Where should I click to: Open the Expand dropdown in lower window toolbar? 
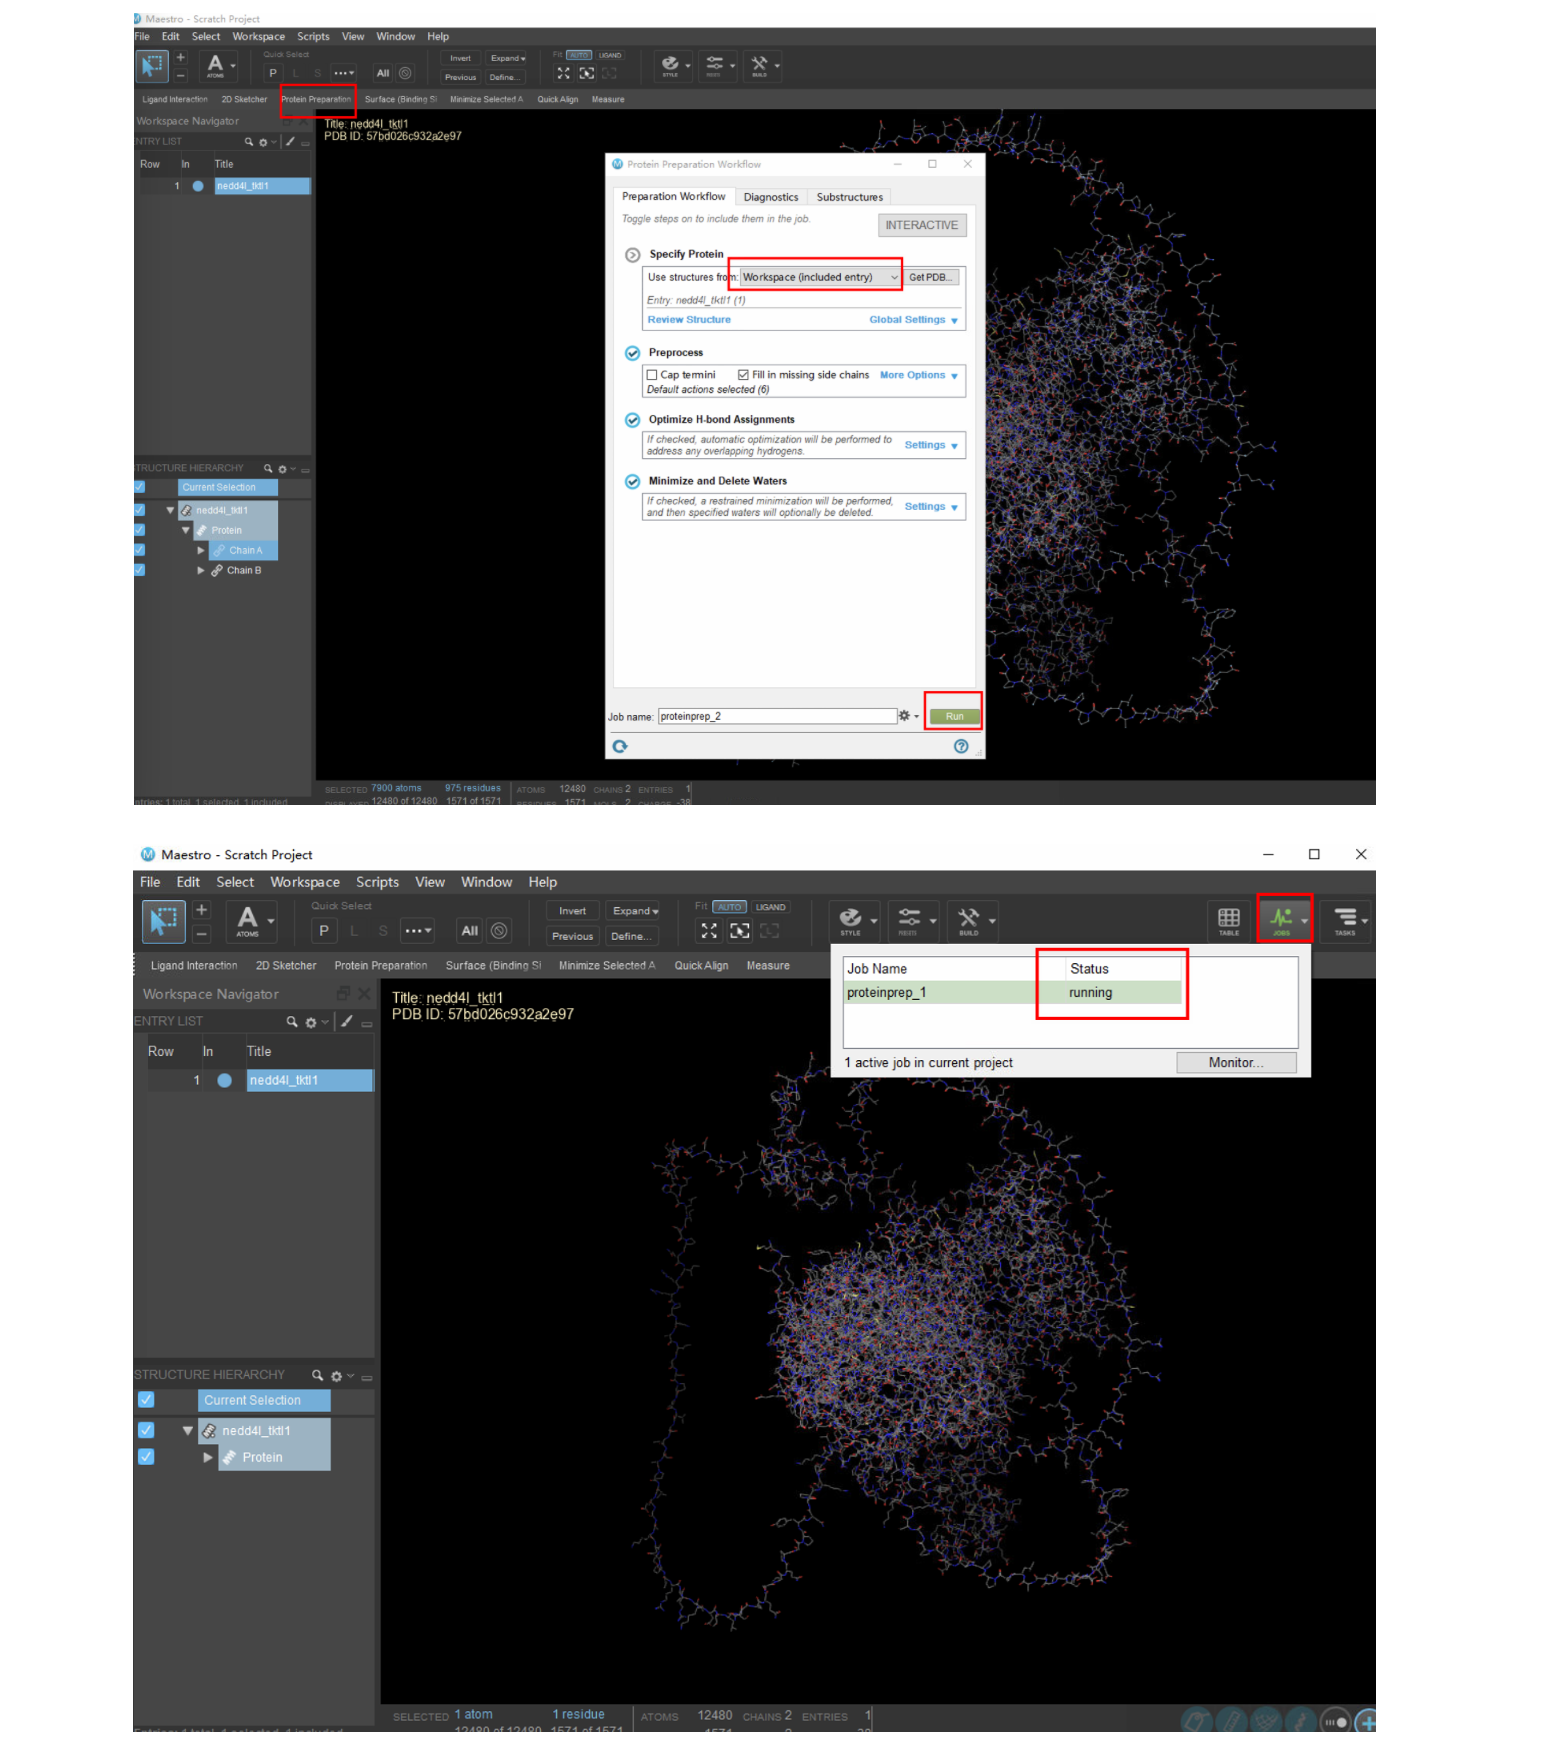pos(635,911)
